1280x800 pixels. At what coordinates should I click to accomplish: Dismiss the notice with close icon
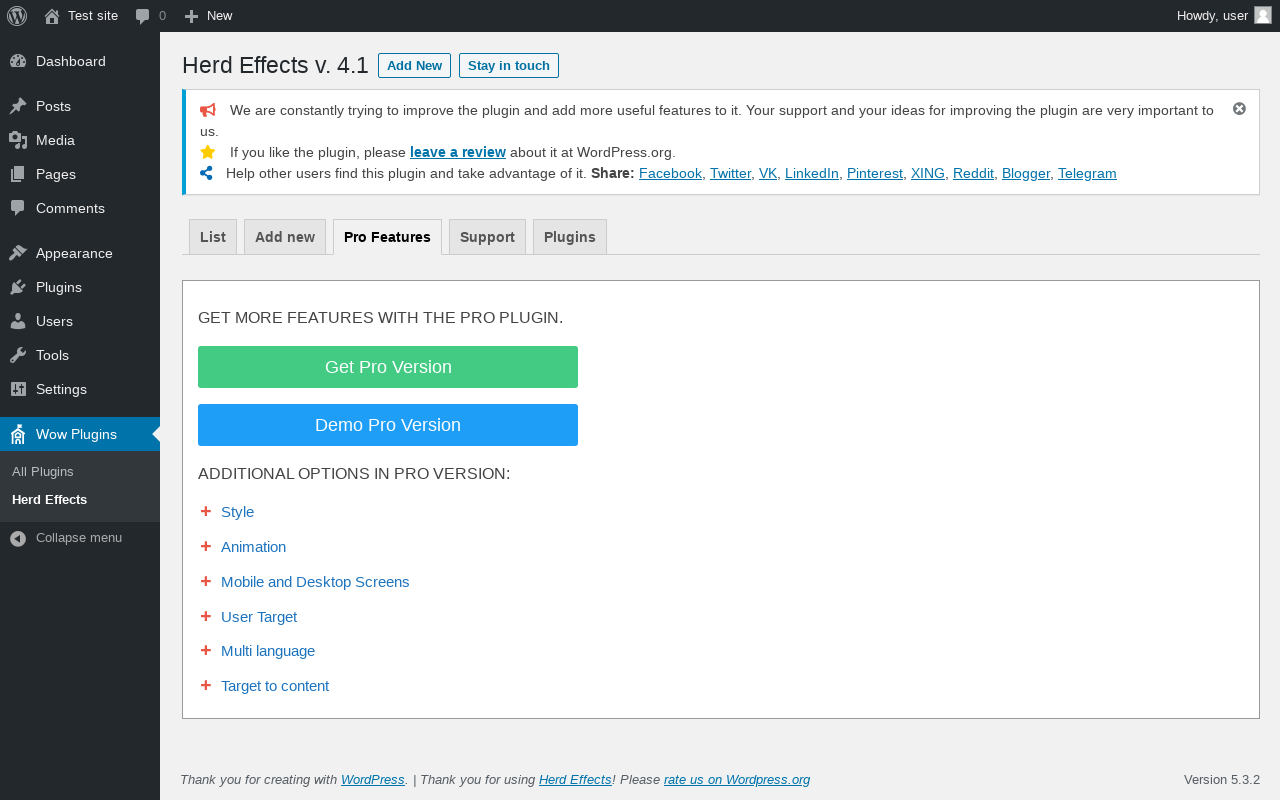click(1239, 108)
